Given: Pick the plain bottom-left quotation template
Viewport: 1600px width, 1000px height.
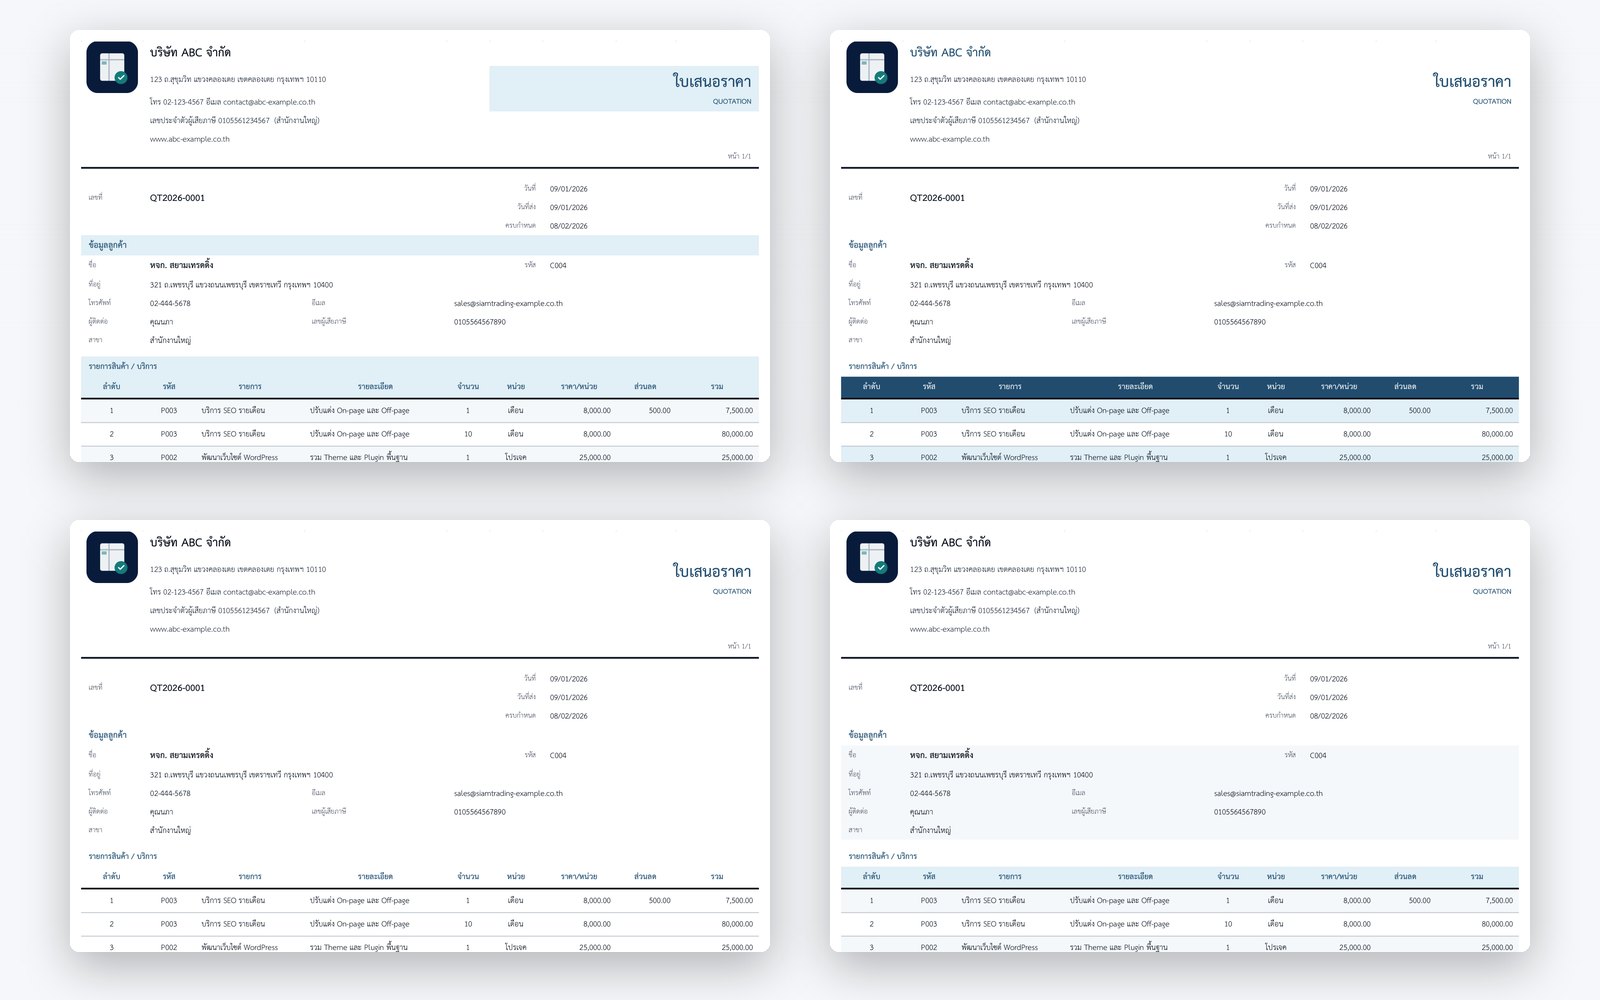Looking at the screenshot, I should point(420,736).
